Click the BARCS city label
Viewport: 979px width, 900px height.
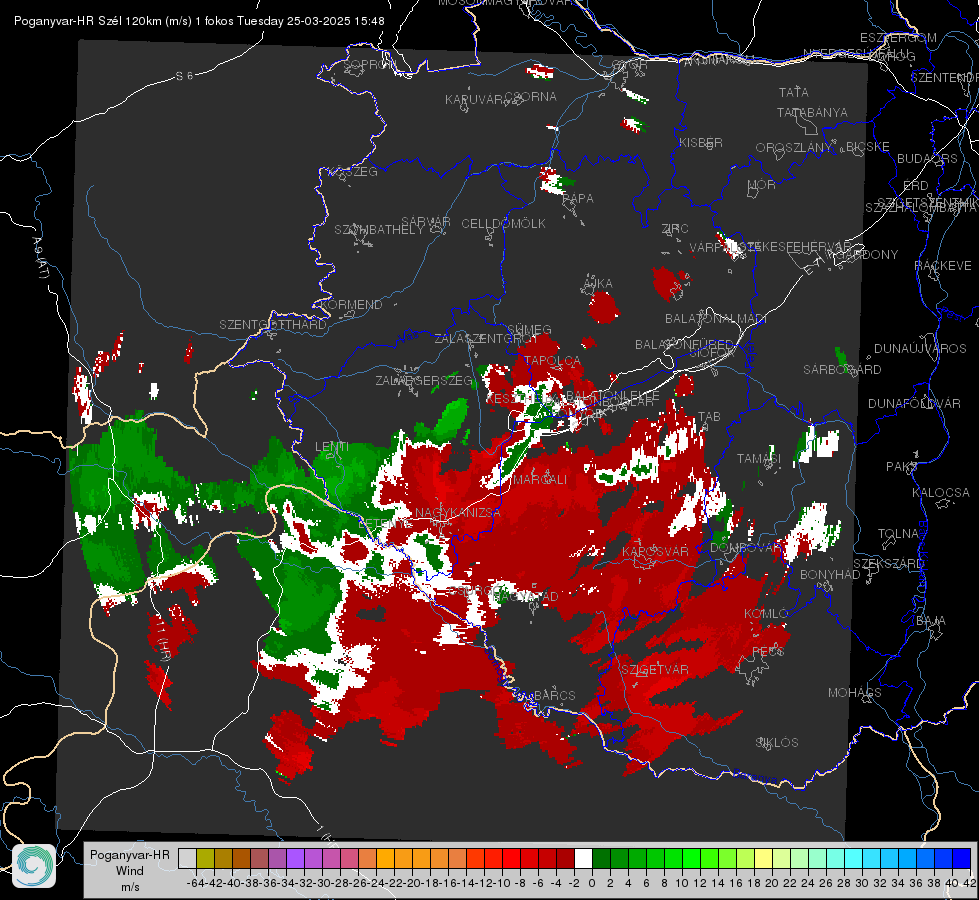(555, 695)
